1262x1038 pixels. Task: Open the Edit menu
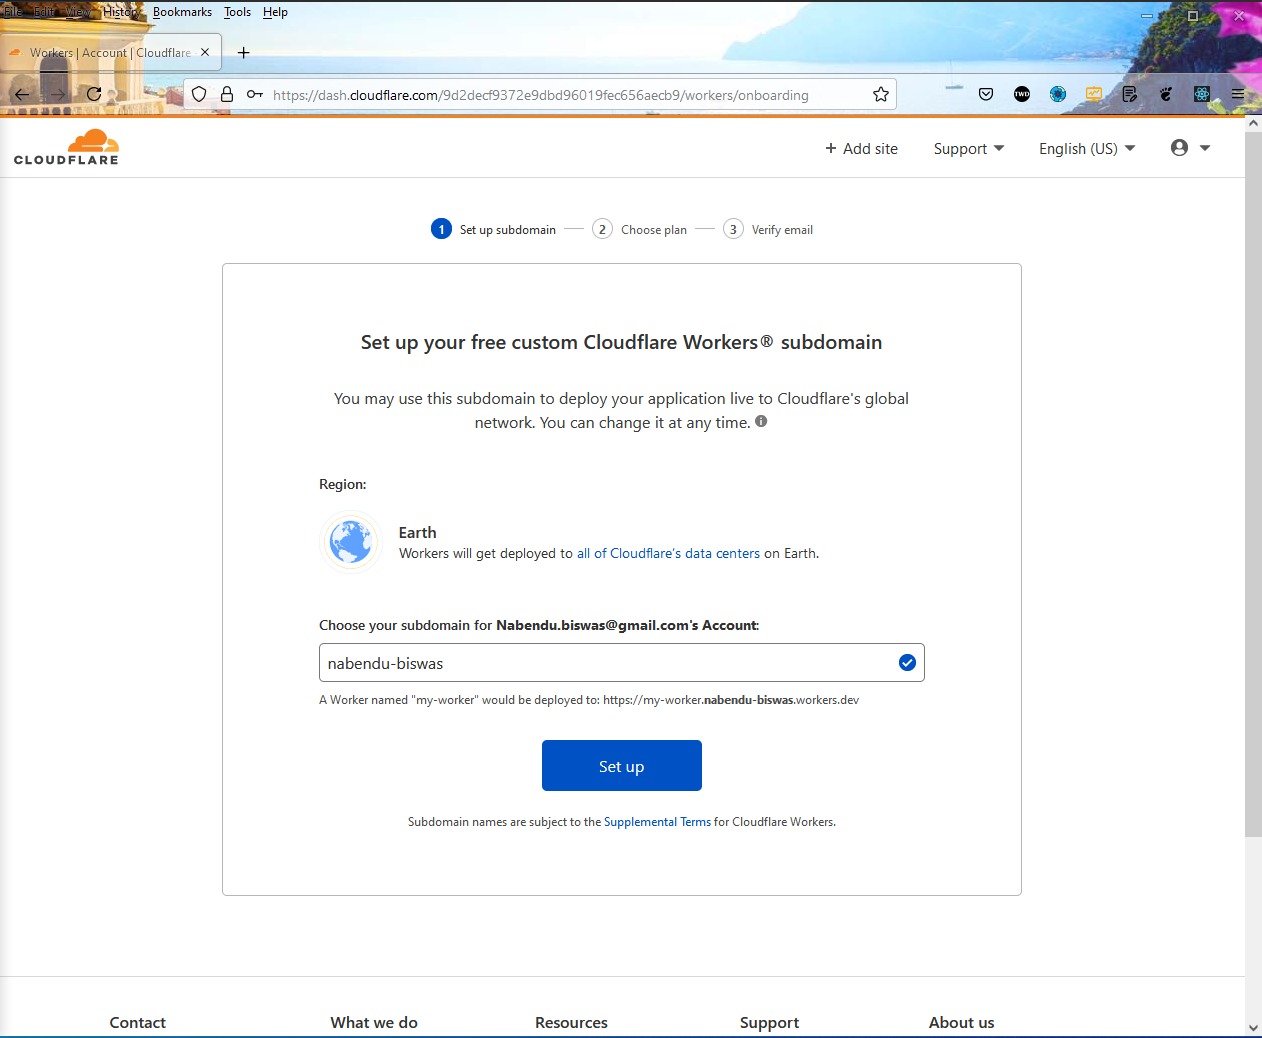coord(45,12)
